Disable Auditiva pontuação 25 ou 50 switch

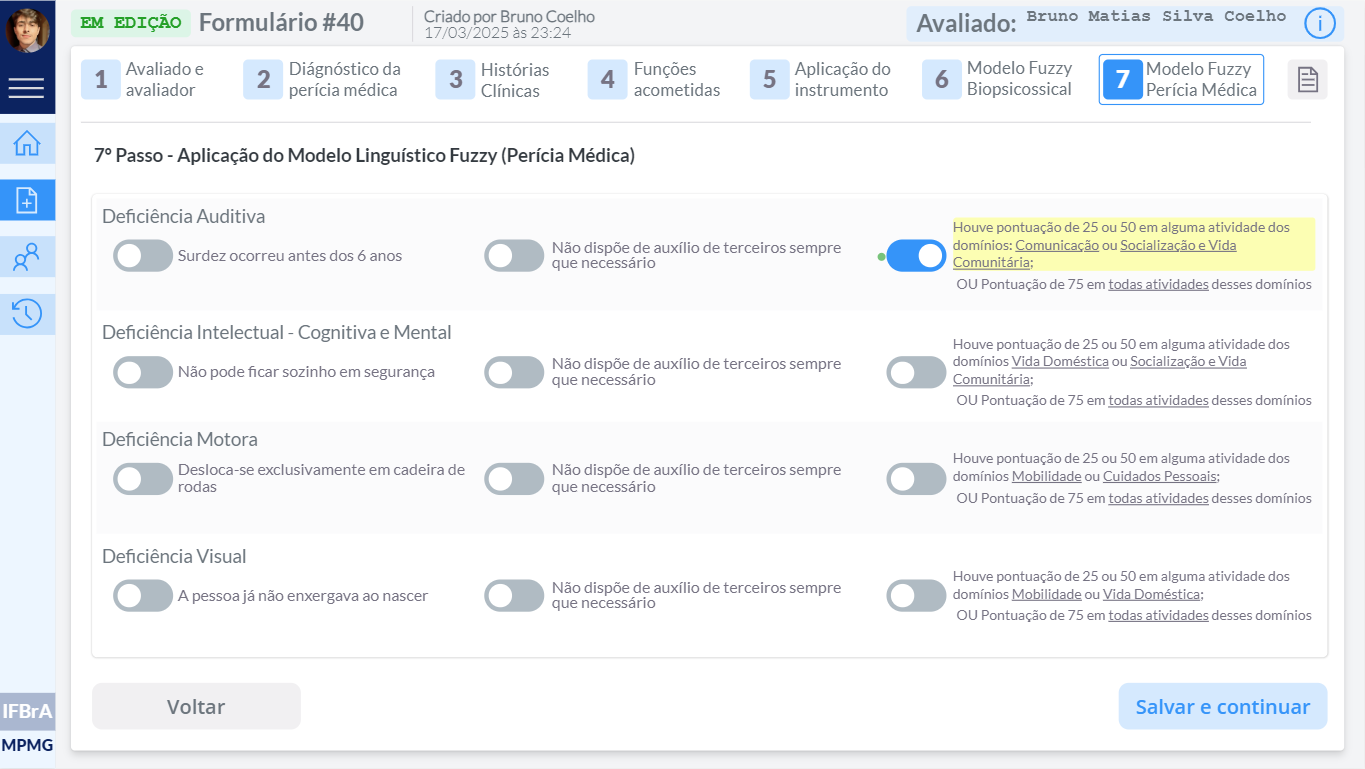[x=916, y=256]
